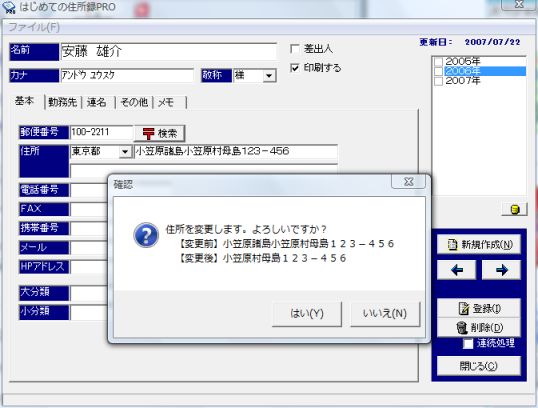Check the 2005年 list checkbox
The width and height of the screenshot is (538, 408).
pyautogui.click(x=438, y=62)
